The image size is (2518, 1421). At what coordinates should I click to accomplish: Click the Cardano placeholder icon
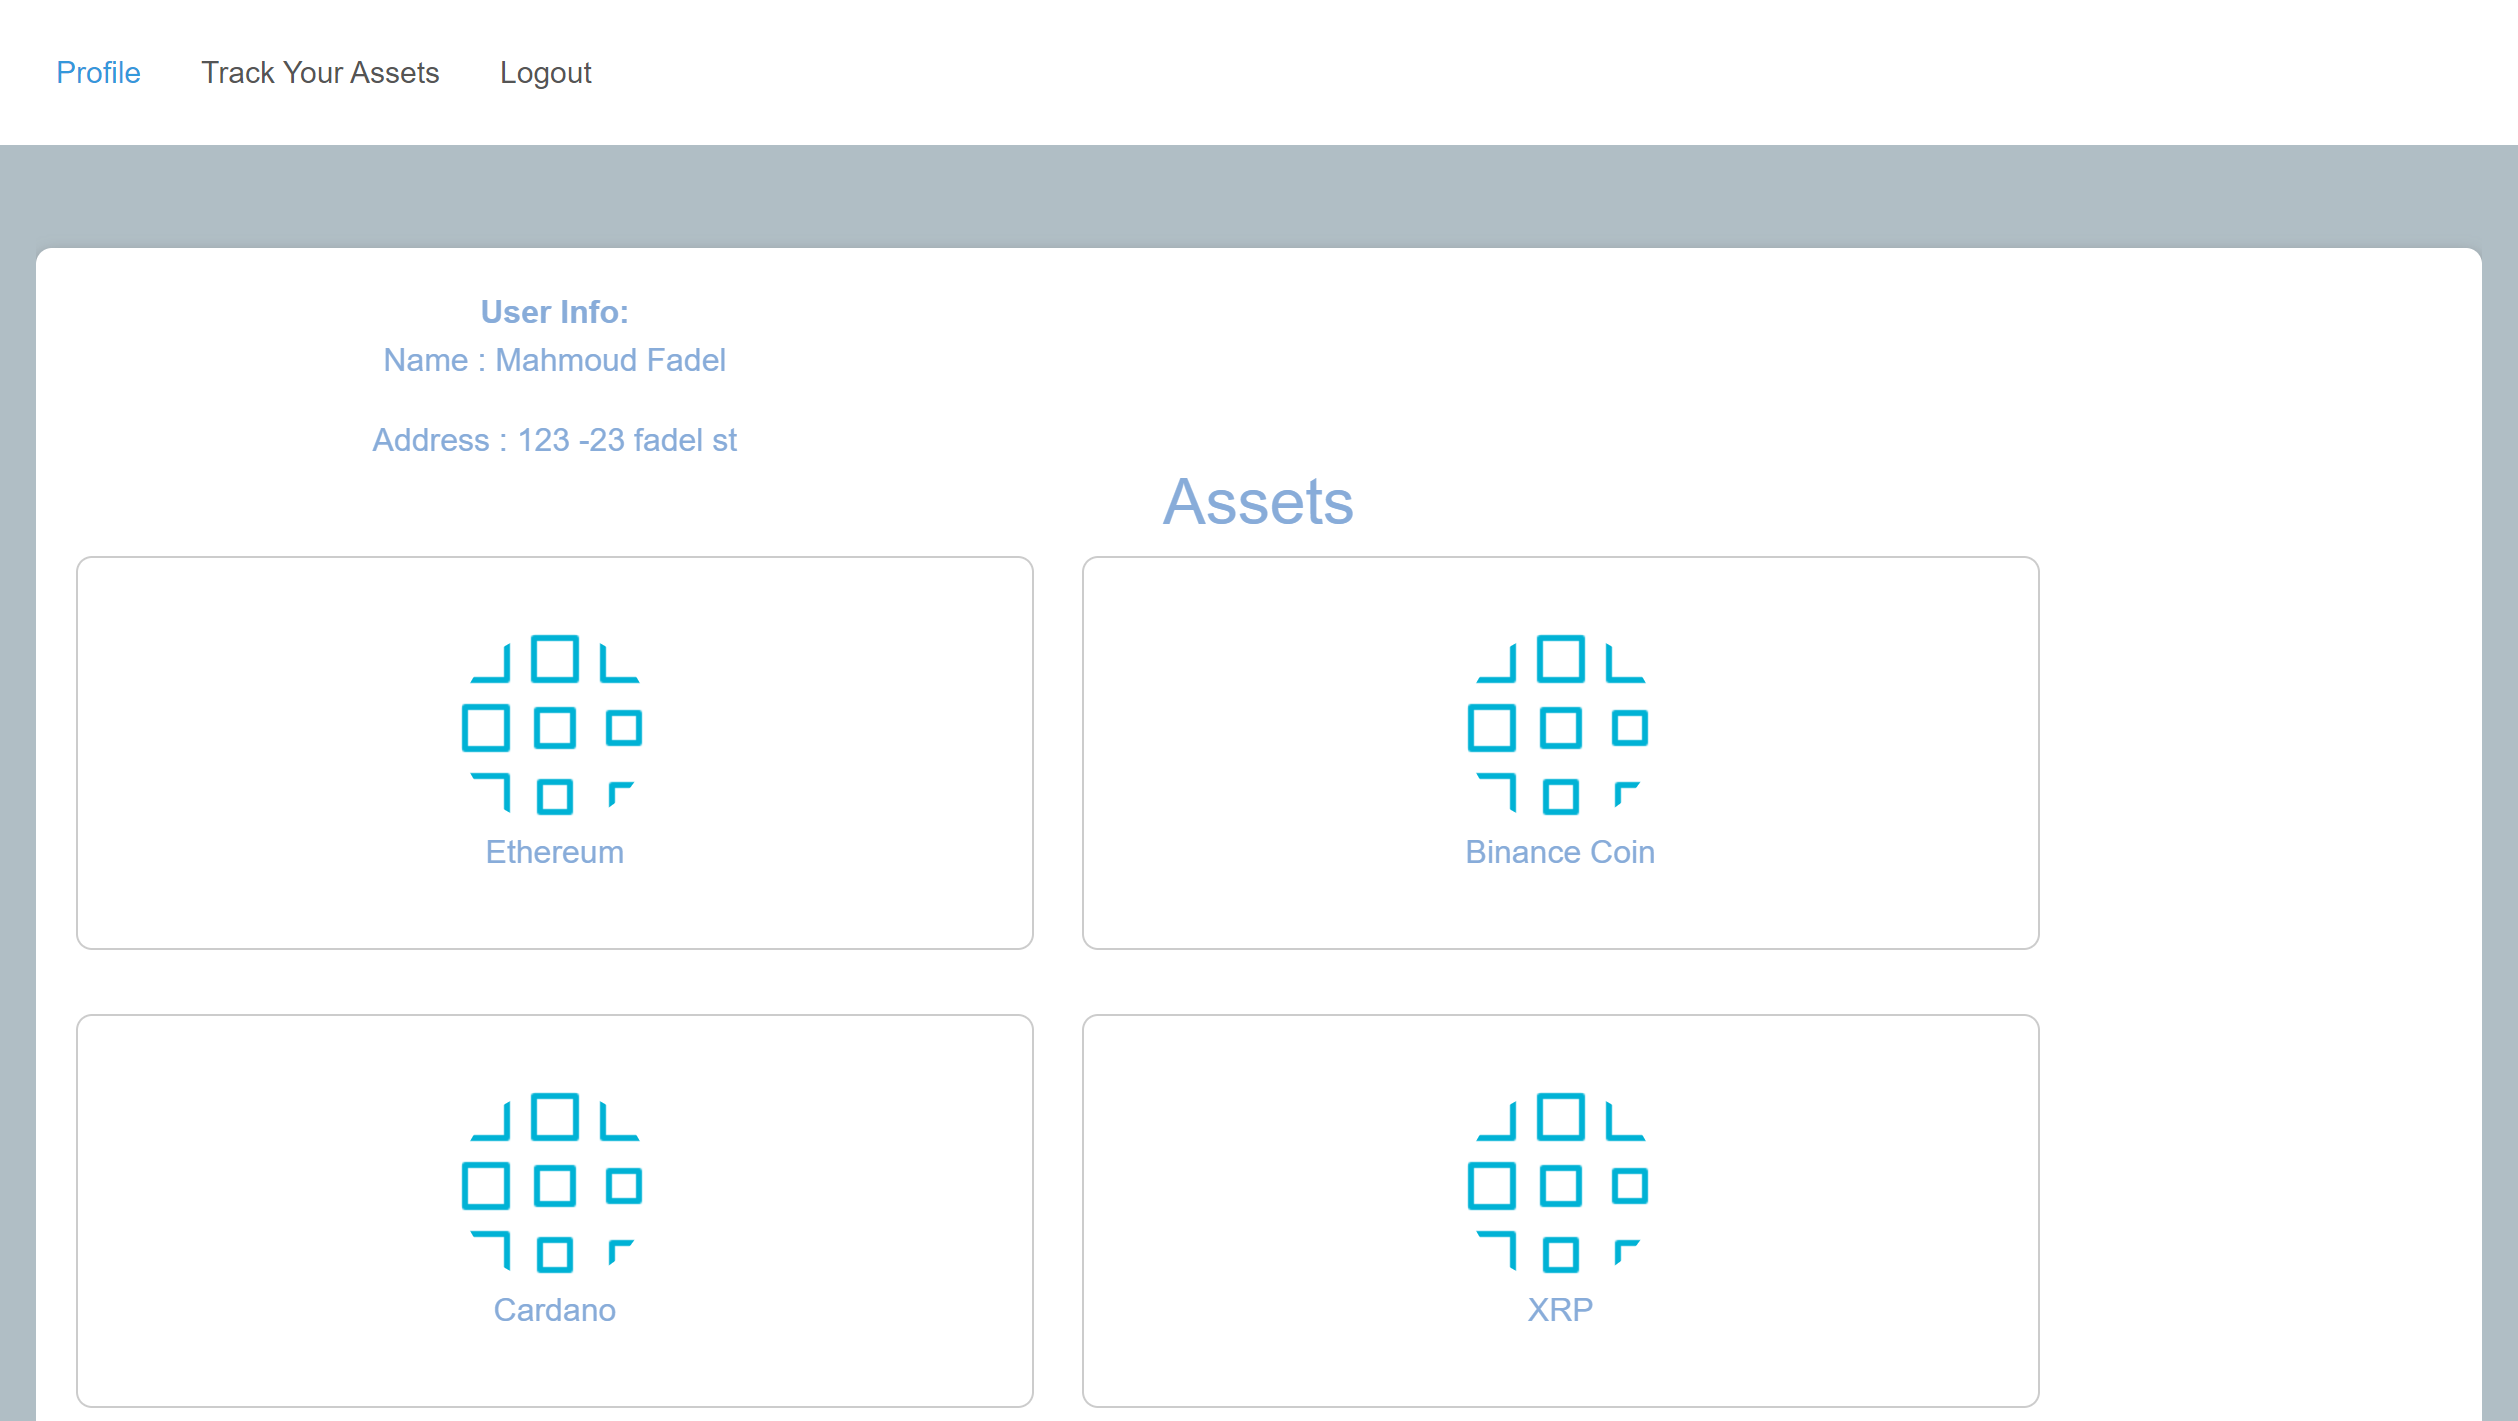coord(553,1185)
